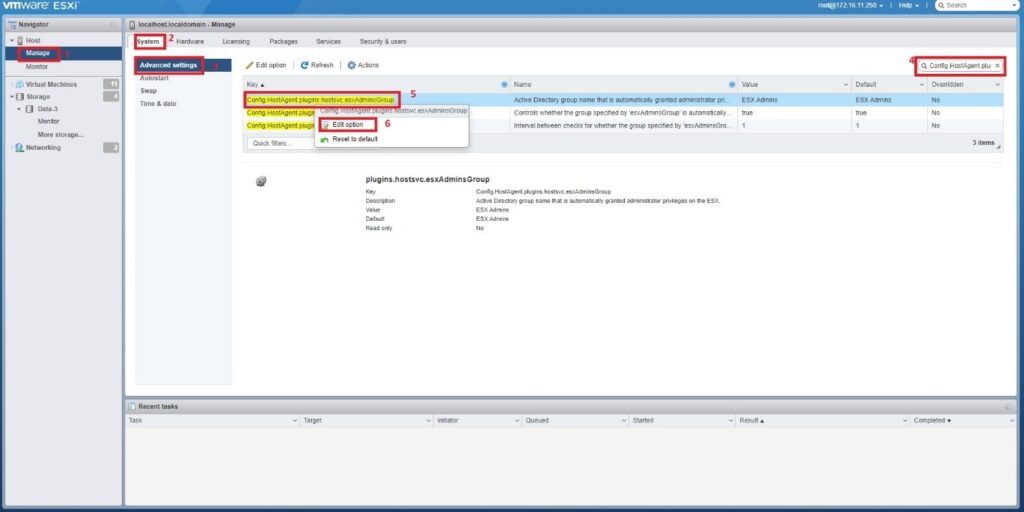Select Monitor under Data-3

(x=48, y=121)
